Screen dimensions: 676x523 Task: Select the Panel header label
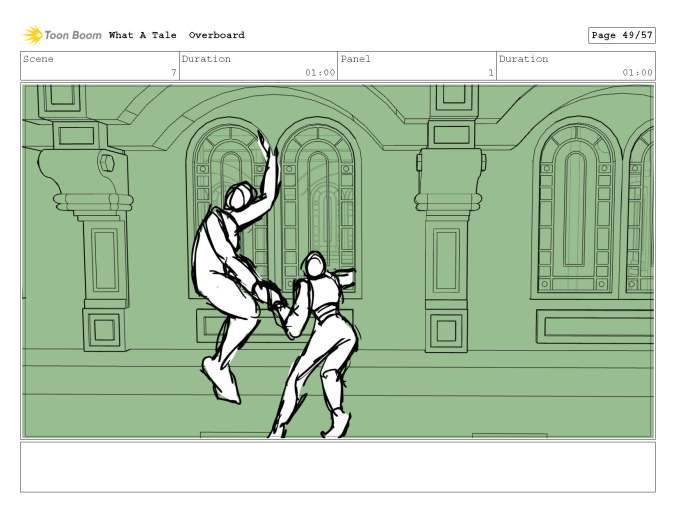click(x=356, y=59)
